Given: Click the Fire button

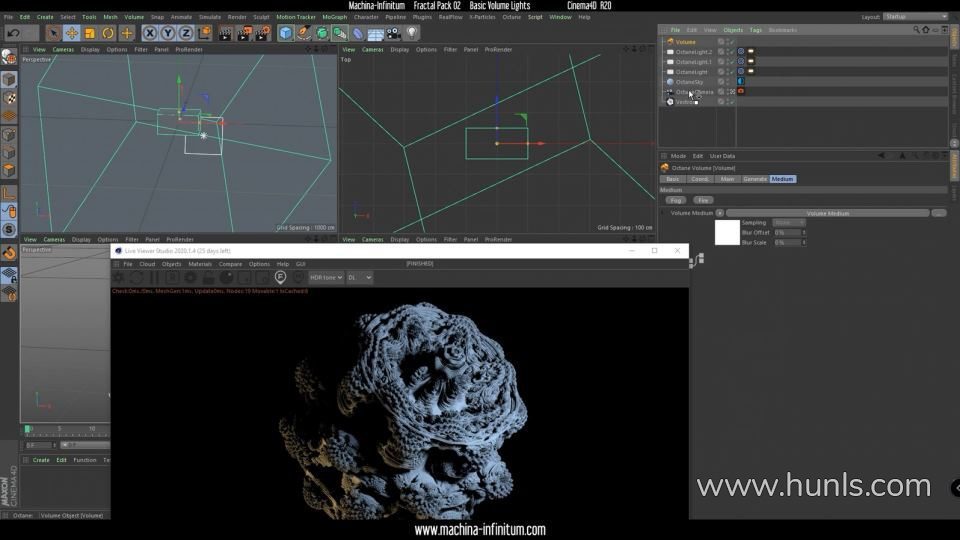Looking at the screenshot, I should pyautogui.click(x=703, y=200).
